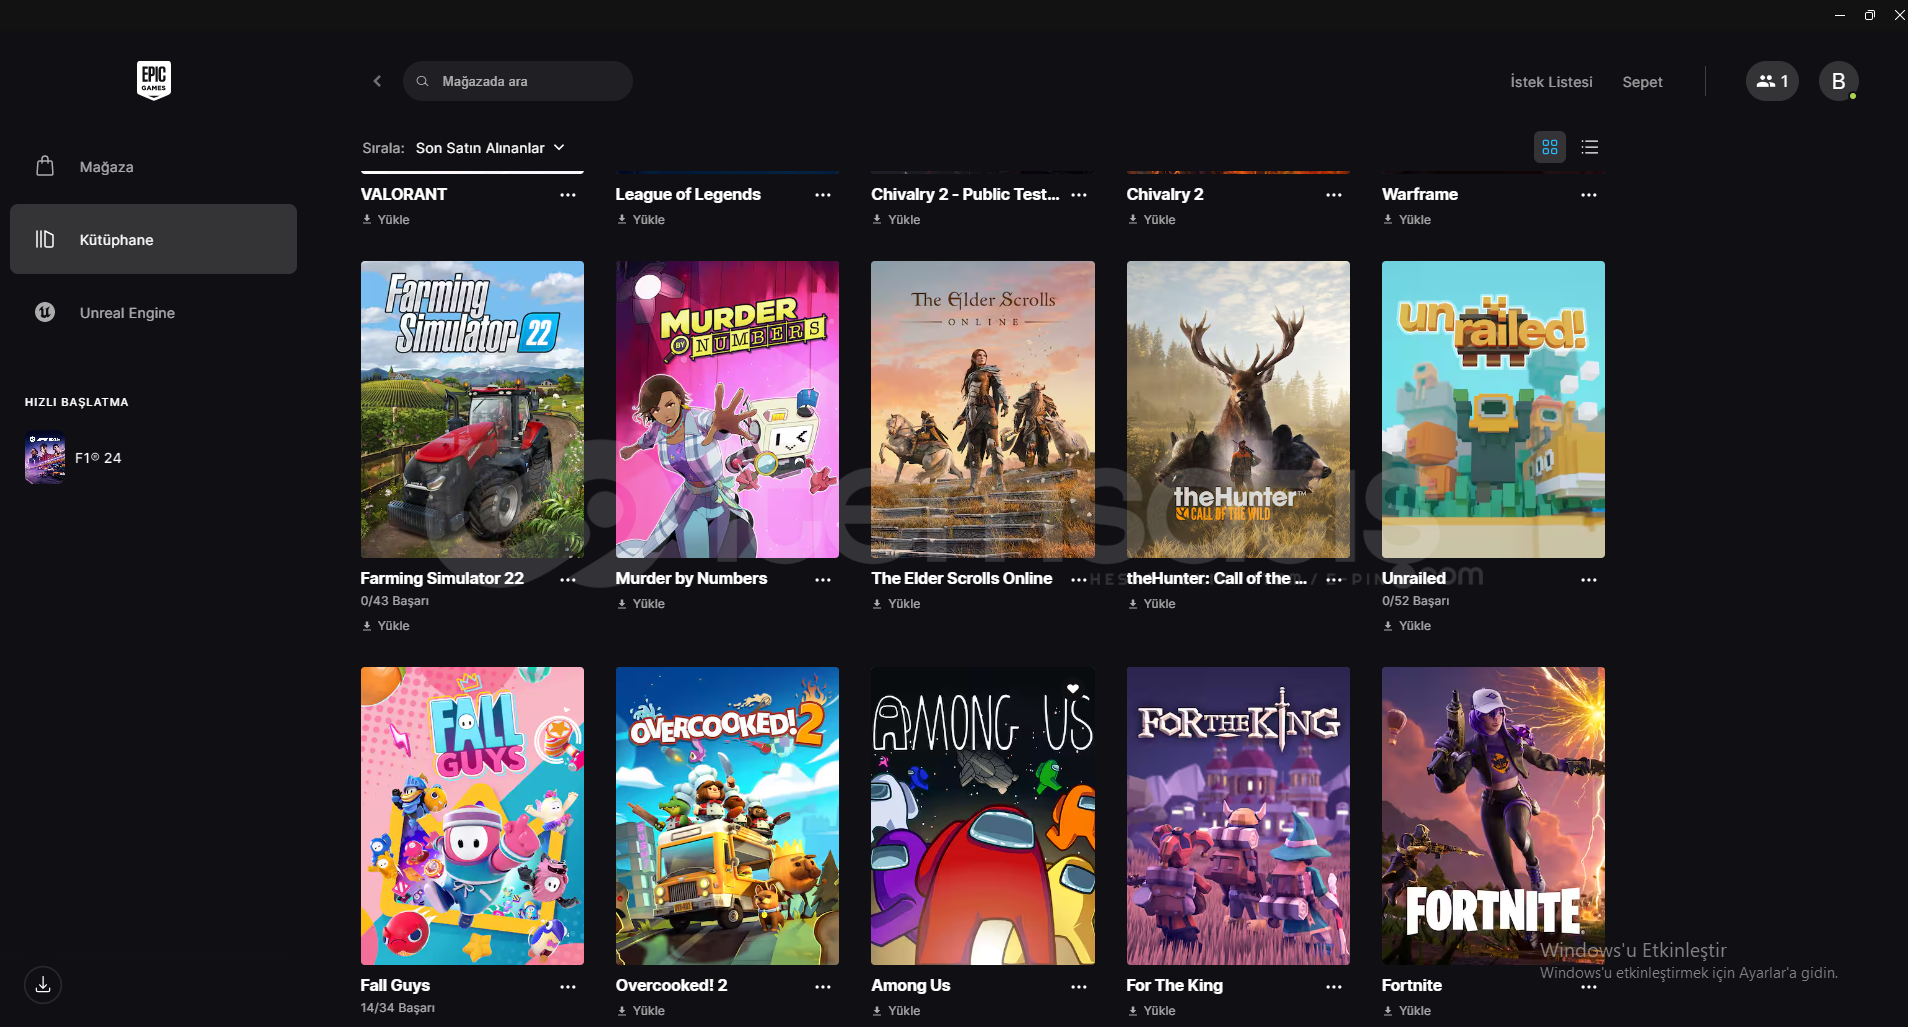Open Murder by Numbers cover
The height and width of the screenshot is (1027, 1908).
(x=727, y=409)
